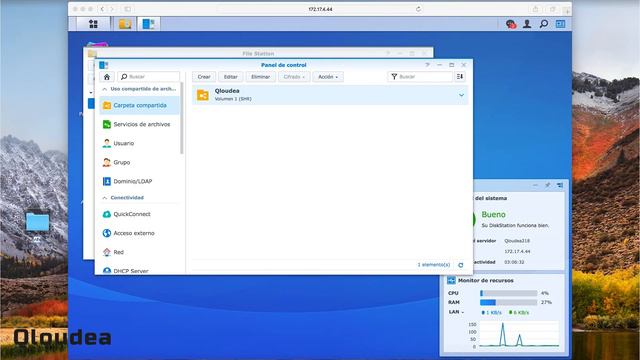Viewport: 640px width, 360px height.
Task: Click the browser address bar 172.17.4.44
Action: coord(320,9)
